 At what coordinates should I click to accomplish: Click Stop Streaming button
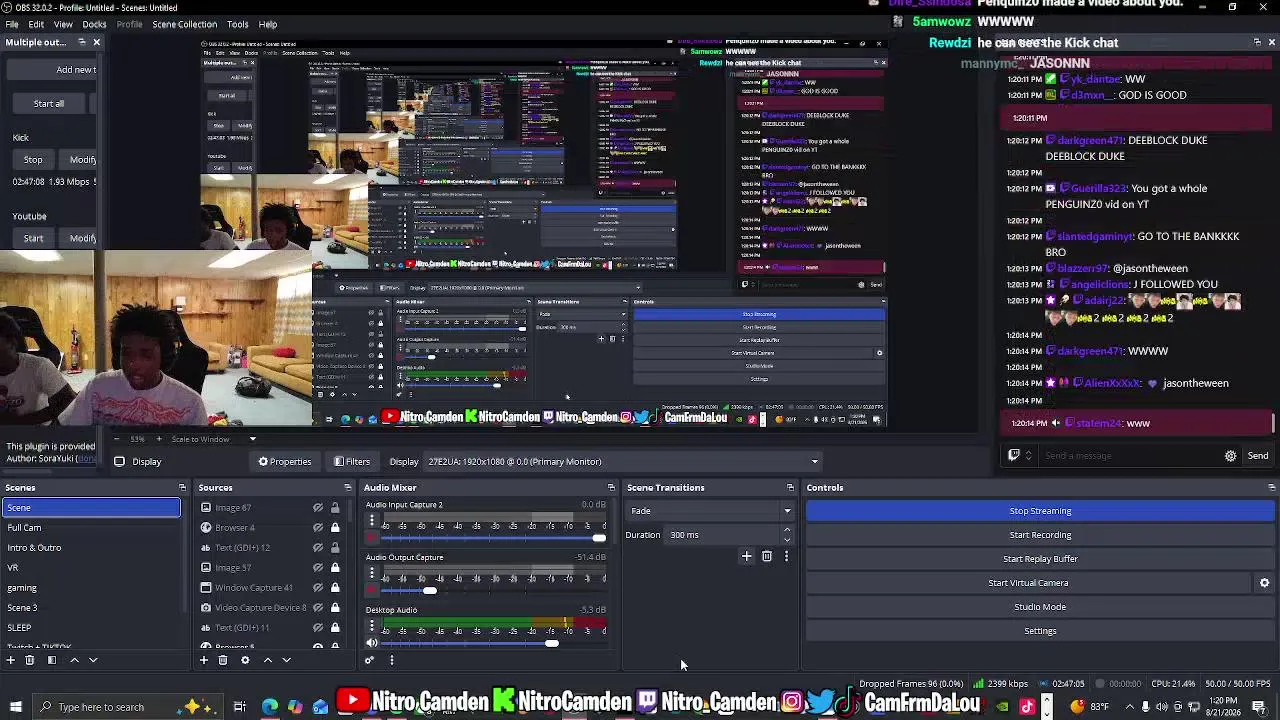[x=1040, y=511]
